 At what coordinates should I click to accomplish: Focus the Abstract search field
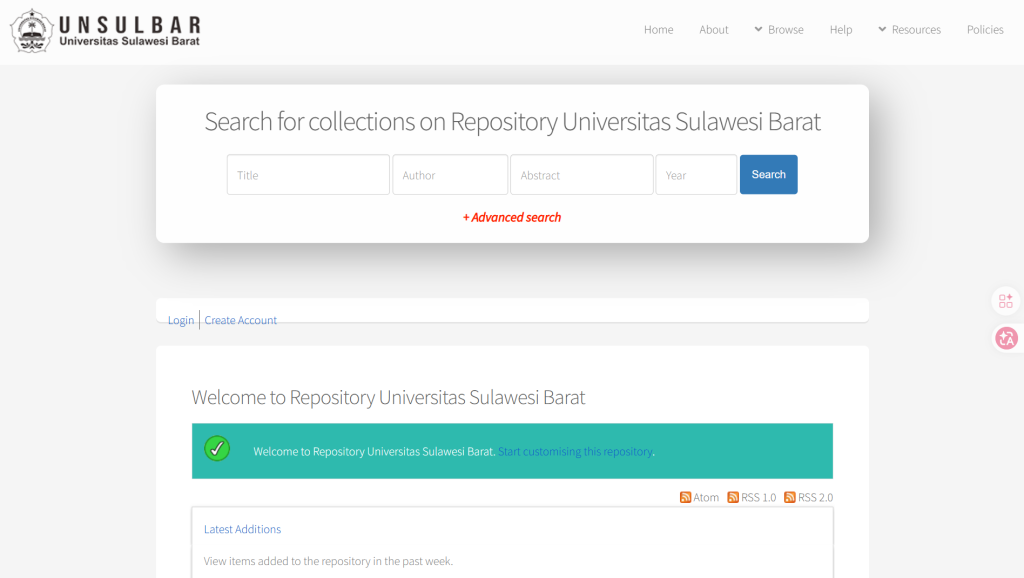582,174
